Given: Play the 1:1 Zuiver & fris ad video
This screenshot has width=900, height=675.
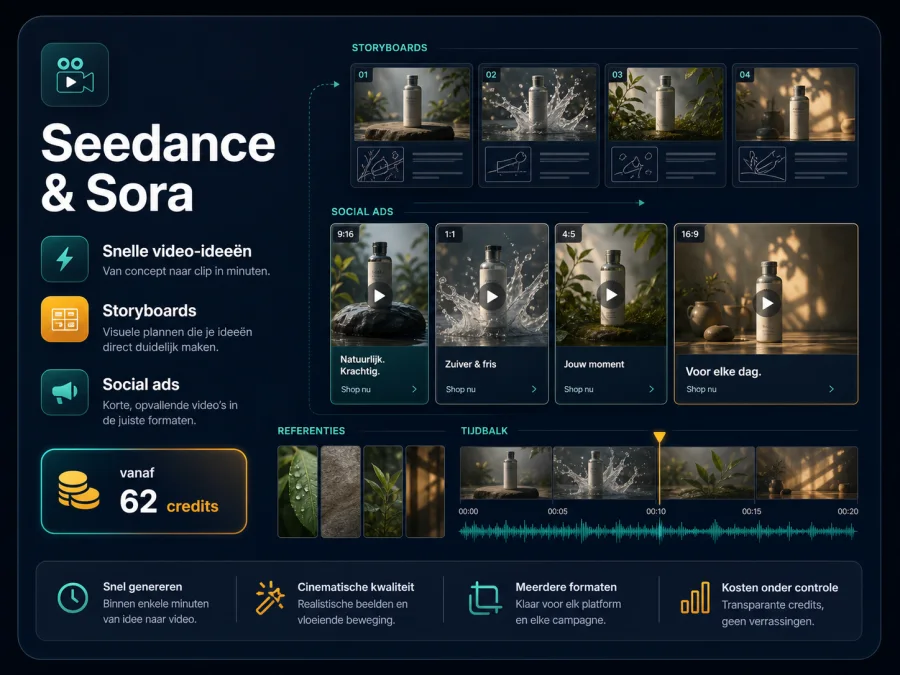Looking at the screenshot, I should click(492, 296).
